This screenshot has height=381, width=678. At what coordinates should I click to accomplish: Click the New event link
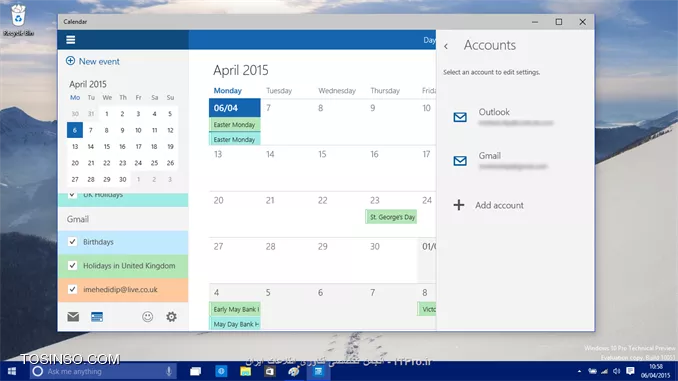pyautogui.click(x=99, y=61)
